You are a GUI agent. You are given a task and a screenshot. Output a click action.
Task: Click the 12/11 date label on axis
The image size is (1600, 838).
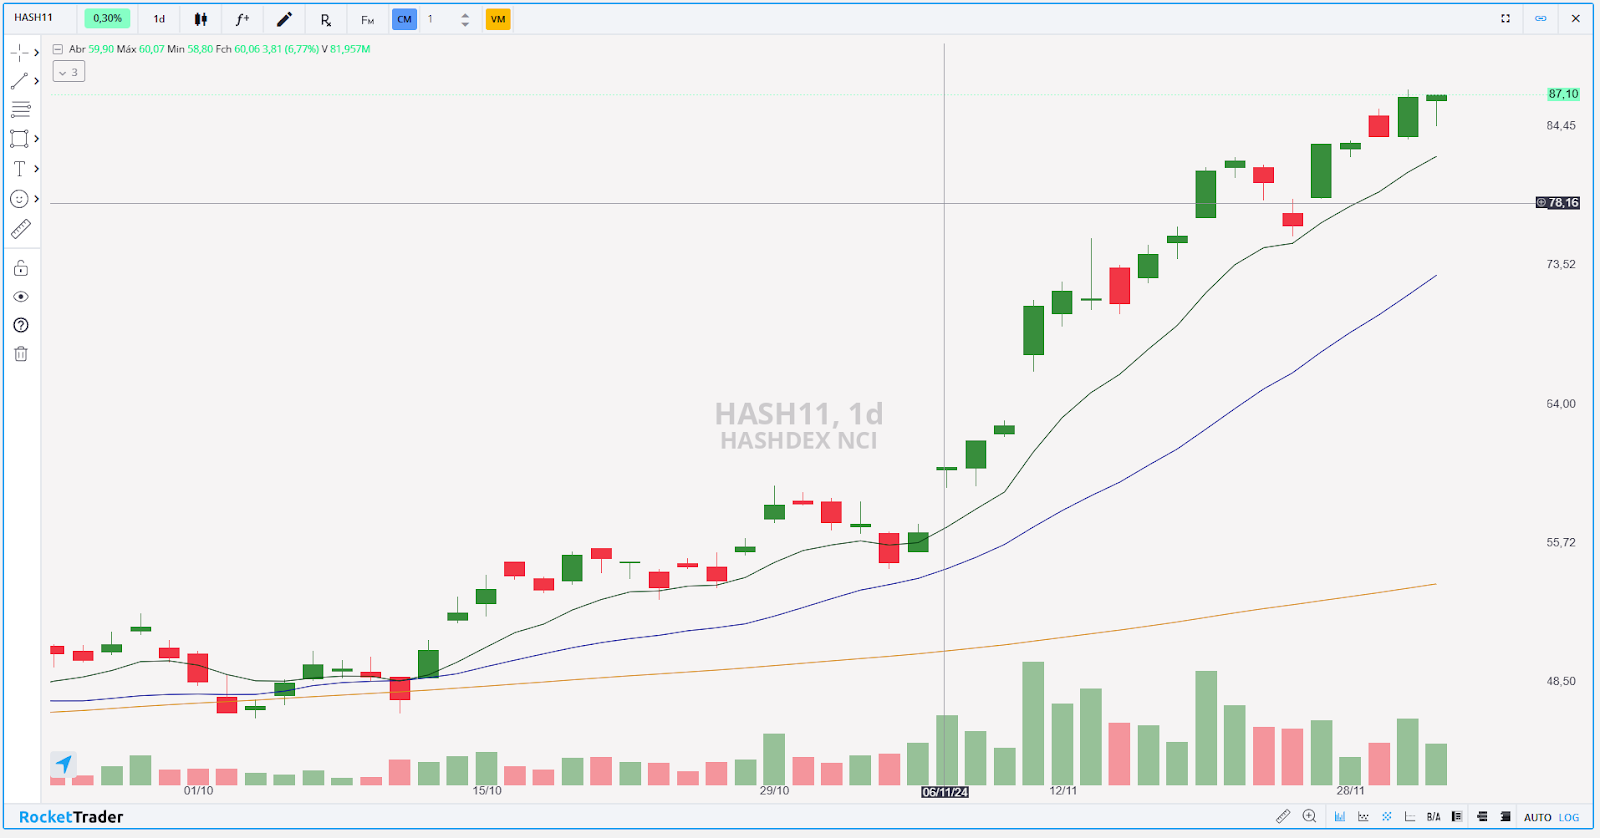tap(1063, 791)
